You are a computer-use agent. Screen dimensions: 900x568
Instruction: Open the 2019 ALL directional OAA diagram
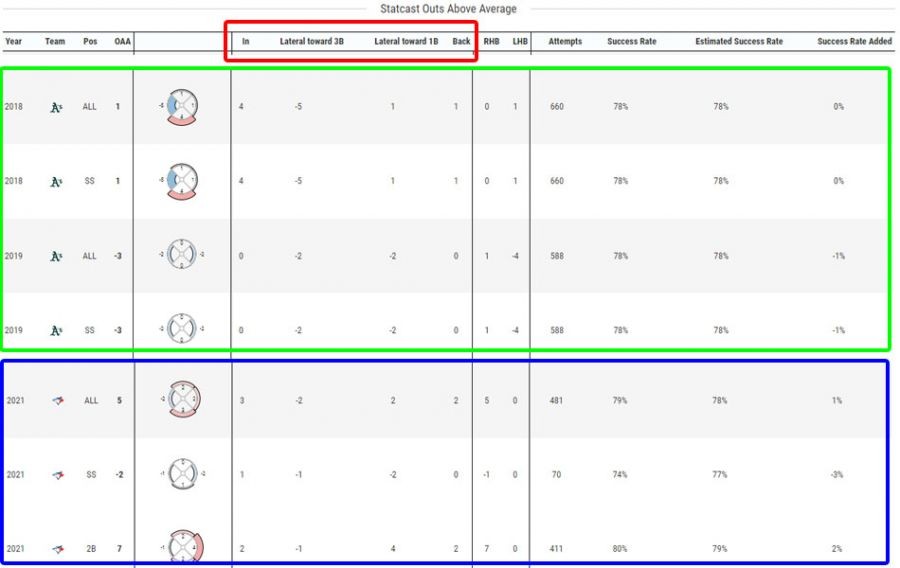(x=181, y=255)
